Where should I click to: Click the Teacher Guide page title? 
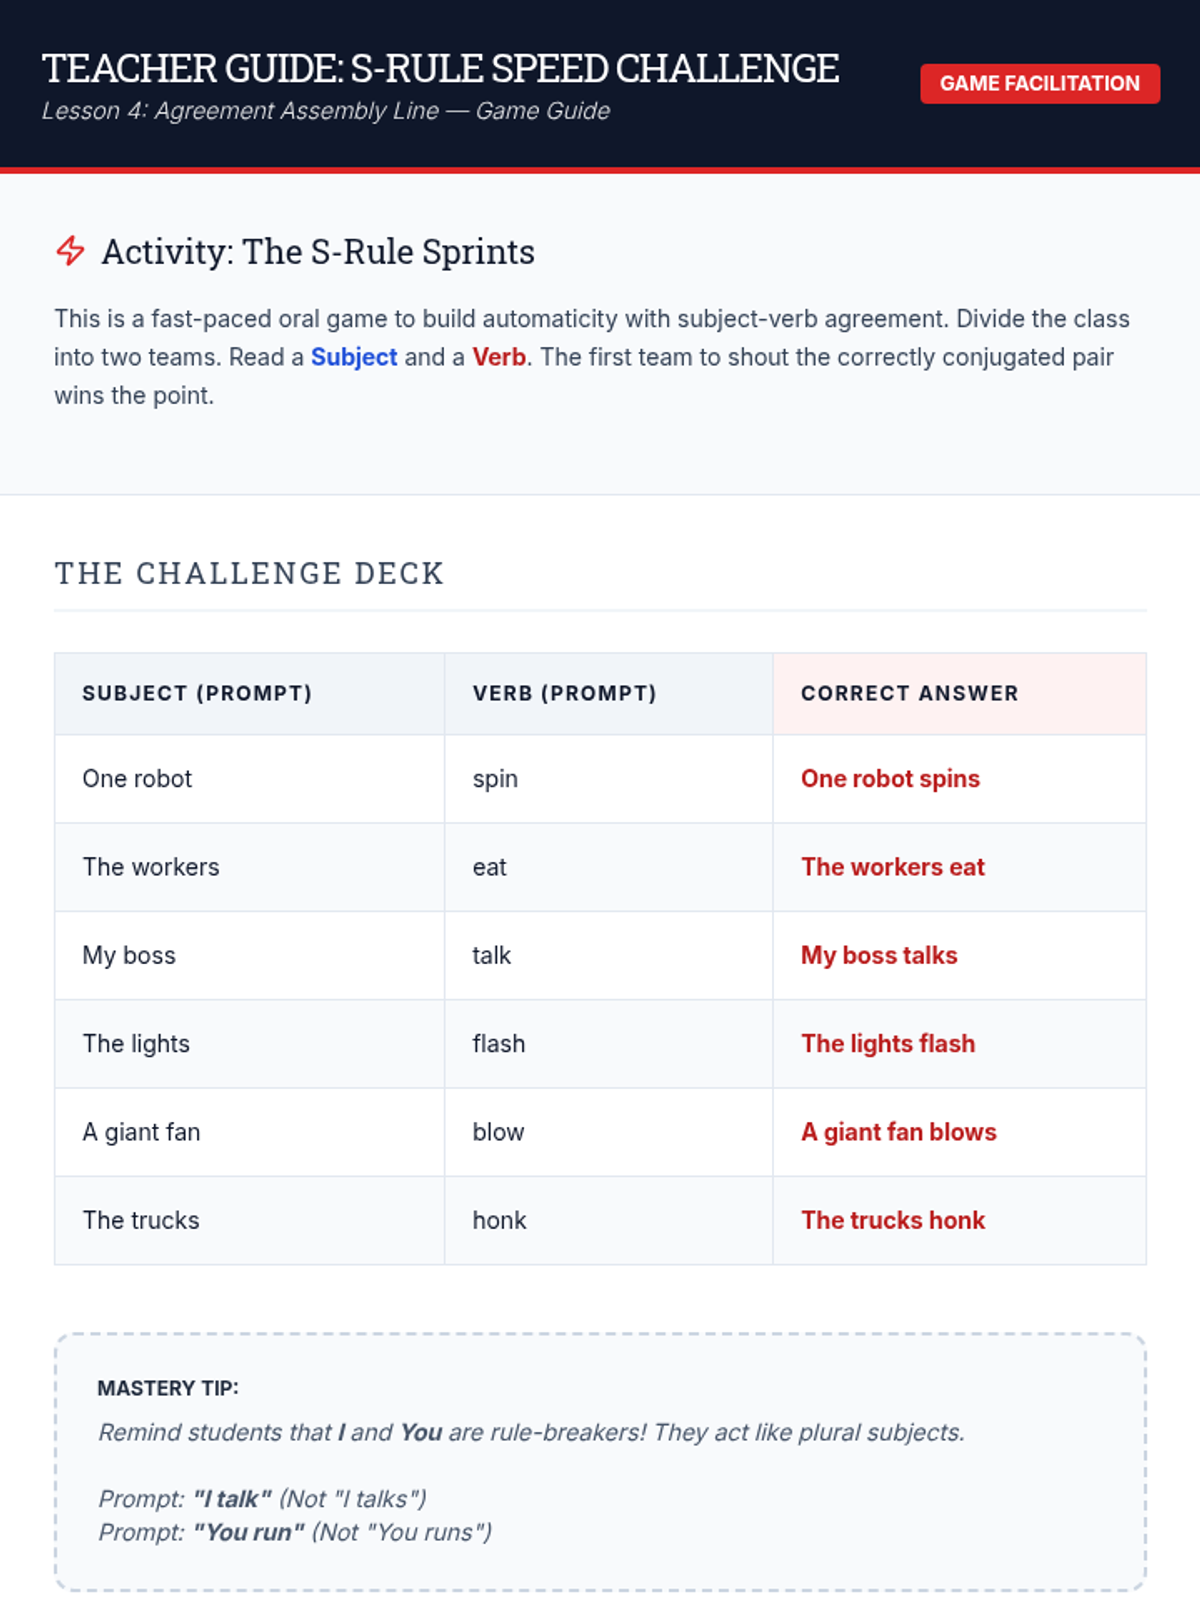coord(440,69)
